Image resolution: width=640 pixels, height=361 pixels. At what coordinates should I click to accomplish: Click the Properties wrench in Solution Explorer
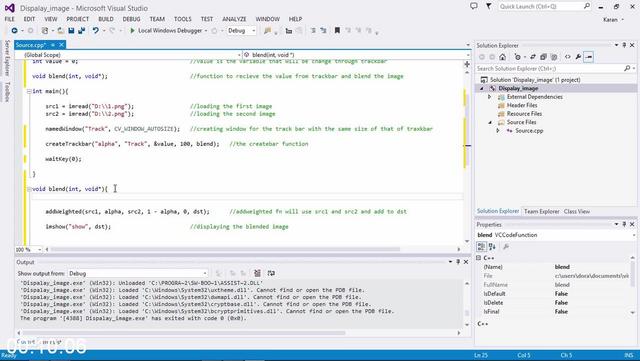(x=578, y=57)
